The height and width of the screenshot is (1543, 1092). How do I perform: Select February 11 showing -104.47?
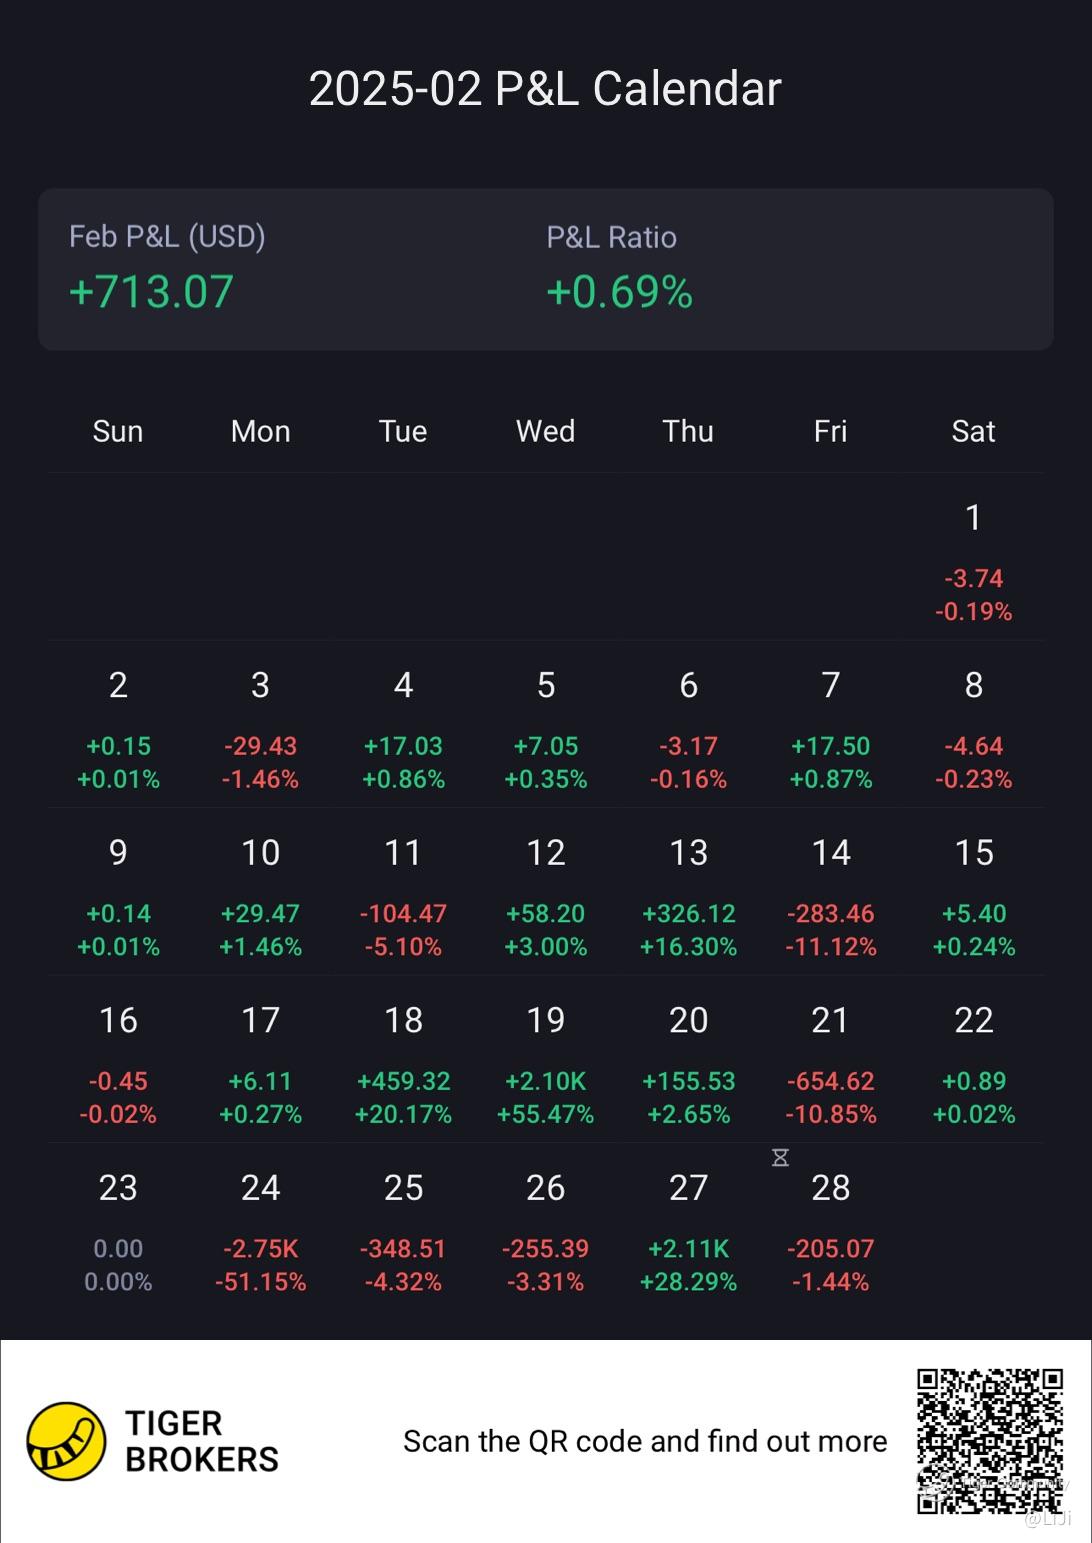[403, 896]
